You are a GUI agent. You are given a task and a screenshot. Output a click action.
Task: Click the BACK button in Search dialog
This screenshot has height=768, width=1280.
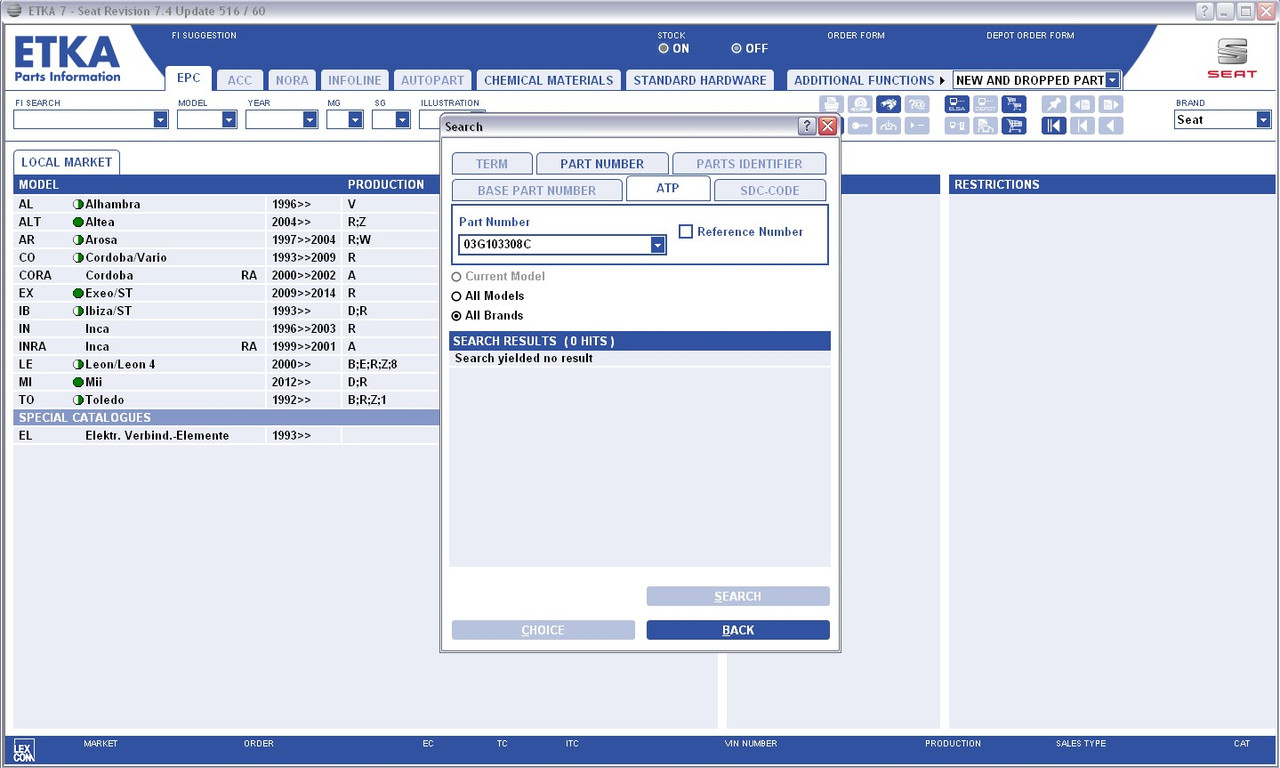tap(738, 630)
